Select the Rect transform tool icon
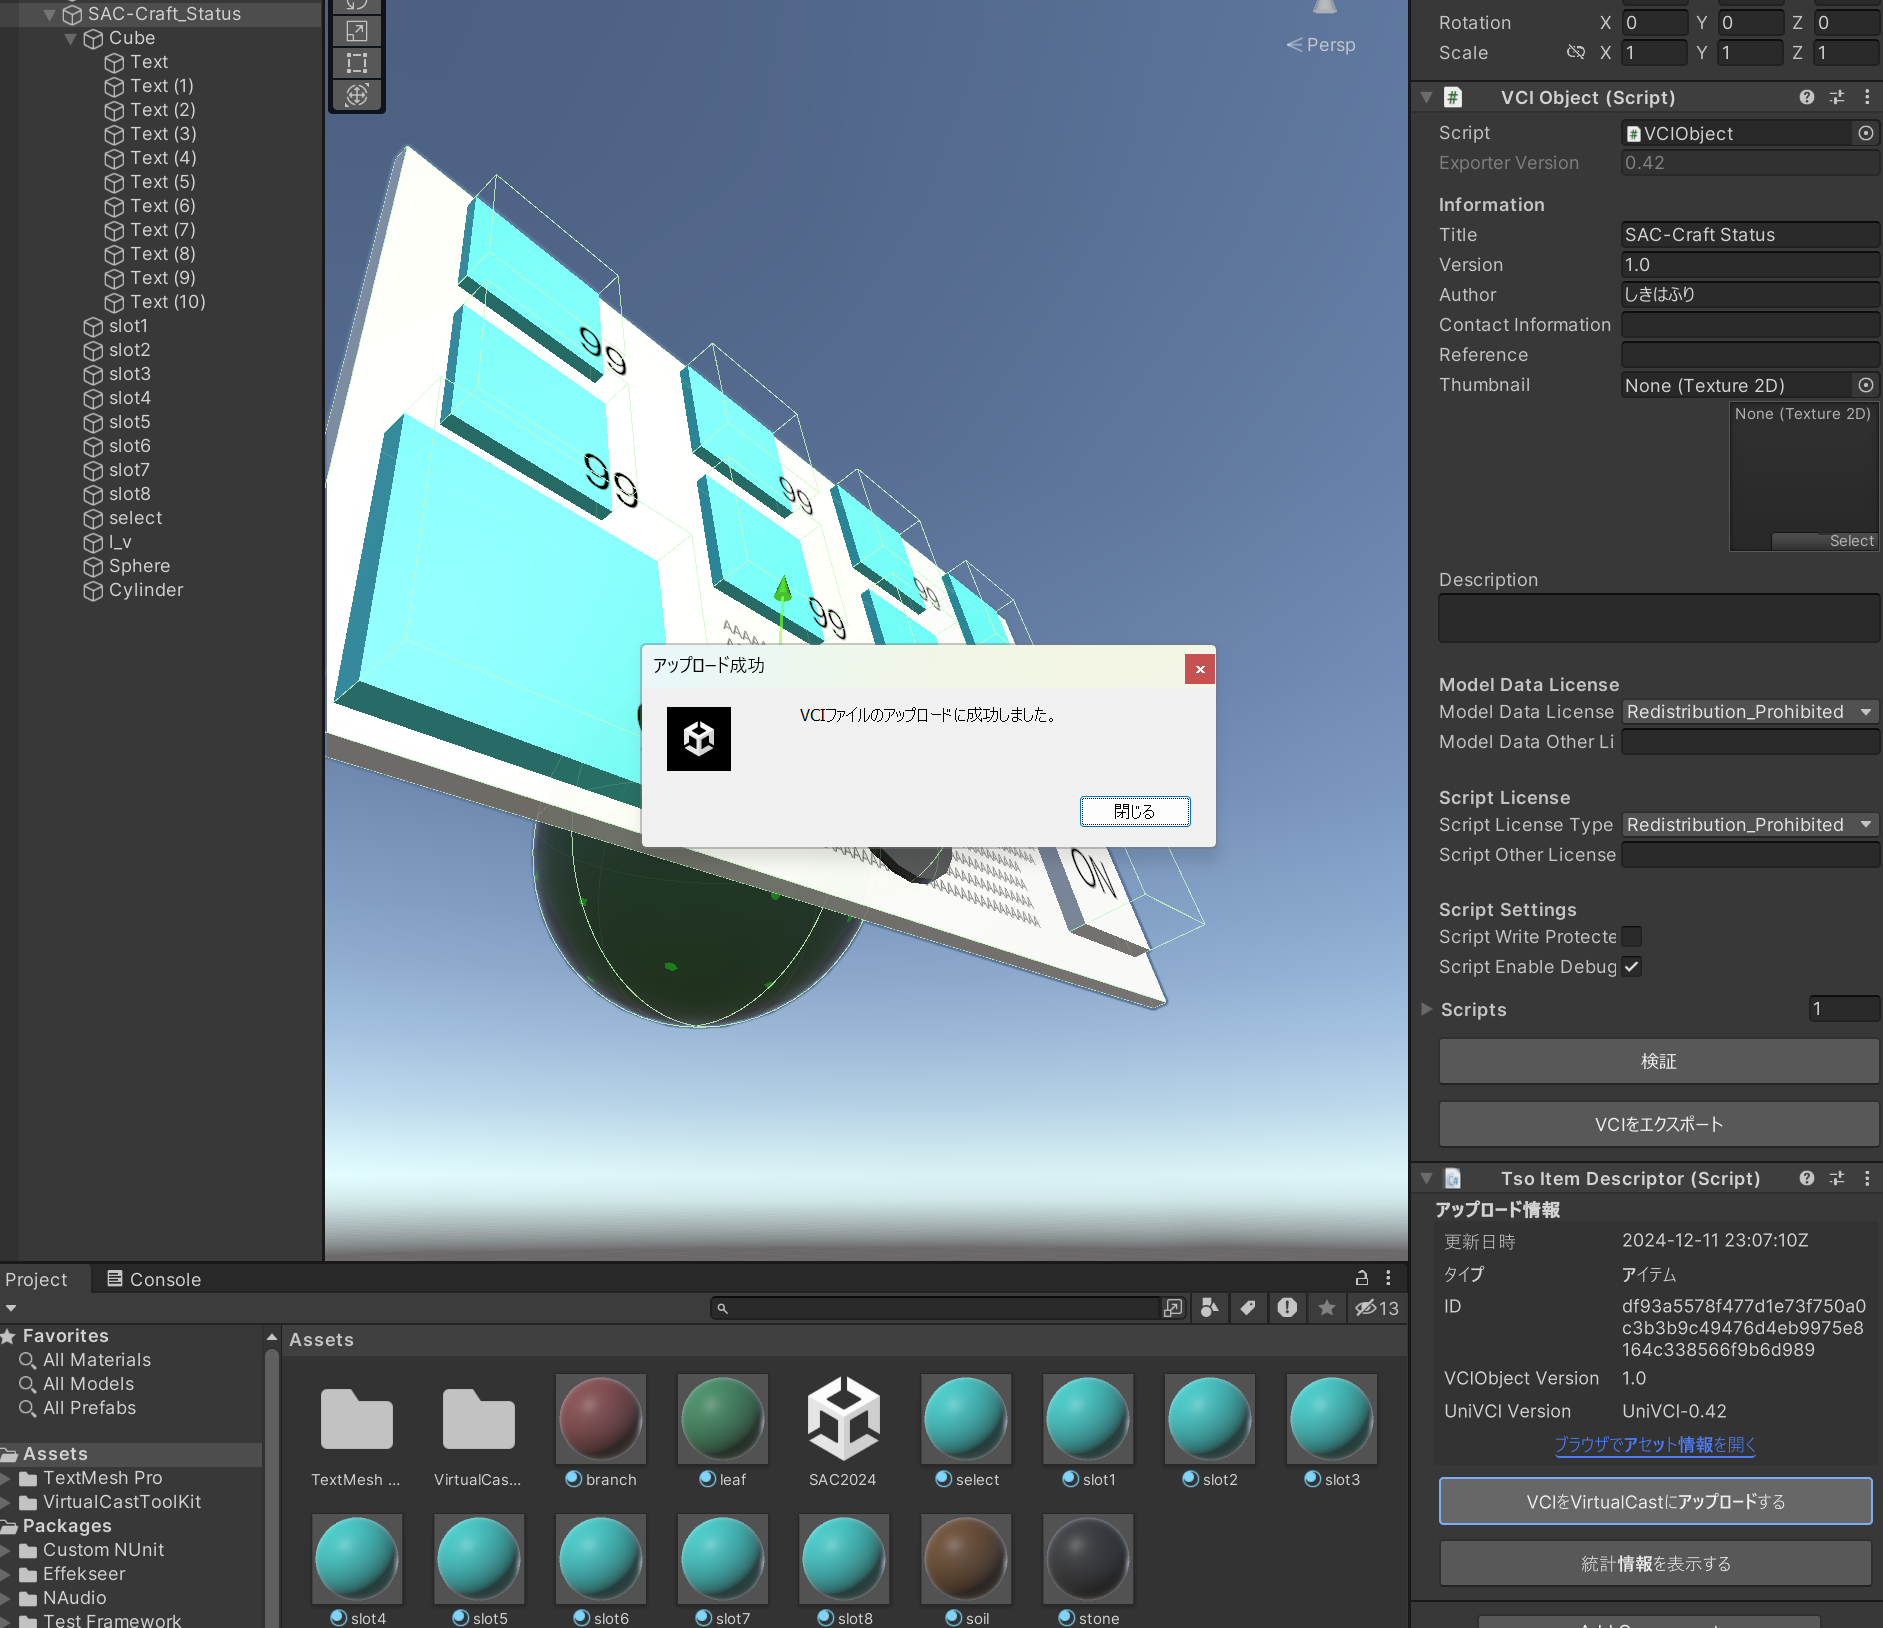Viewport: 1883px width, 1628px height. point(357,63)
